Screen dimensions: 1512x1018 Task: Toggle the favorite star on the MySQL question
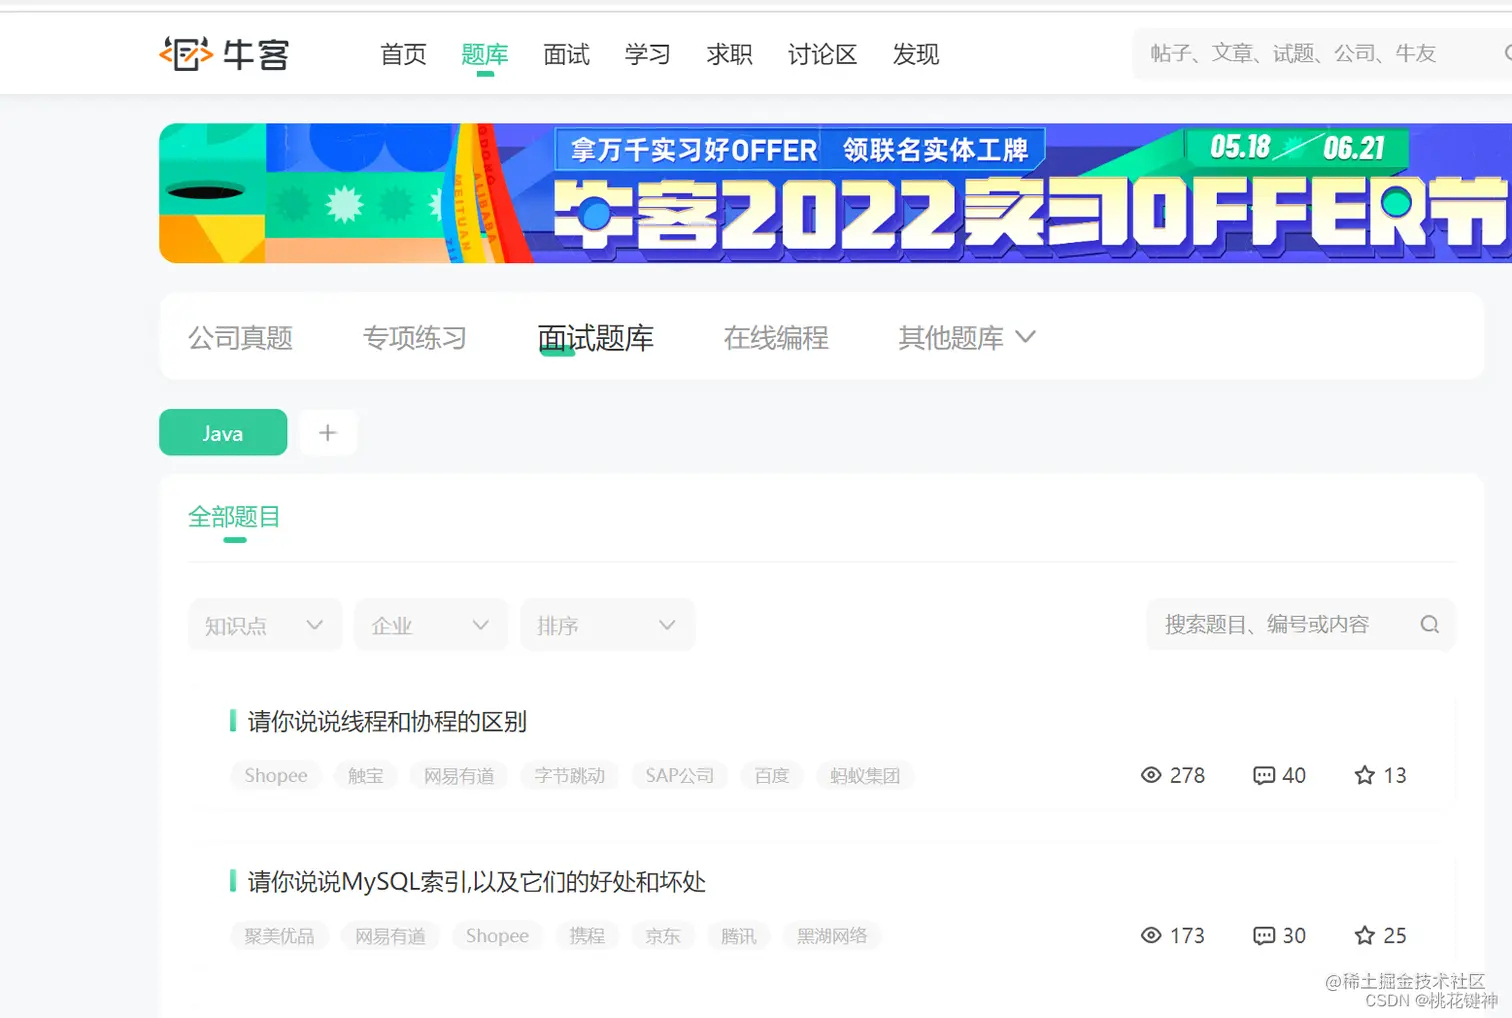click(1363, 935)
